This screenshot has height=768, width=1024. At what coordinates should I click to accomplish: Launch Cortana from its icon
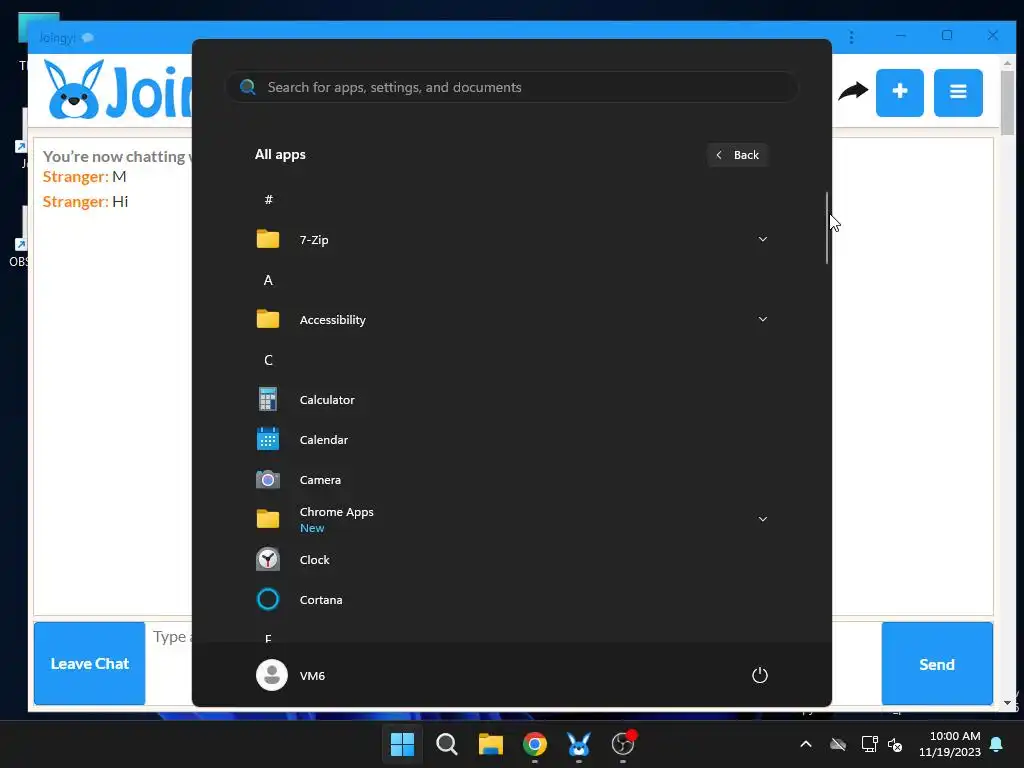[268, 600]
